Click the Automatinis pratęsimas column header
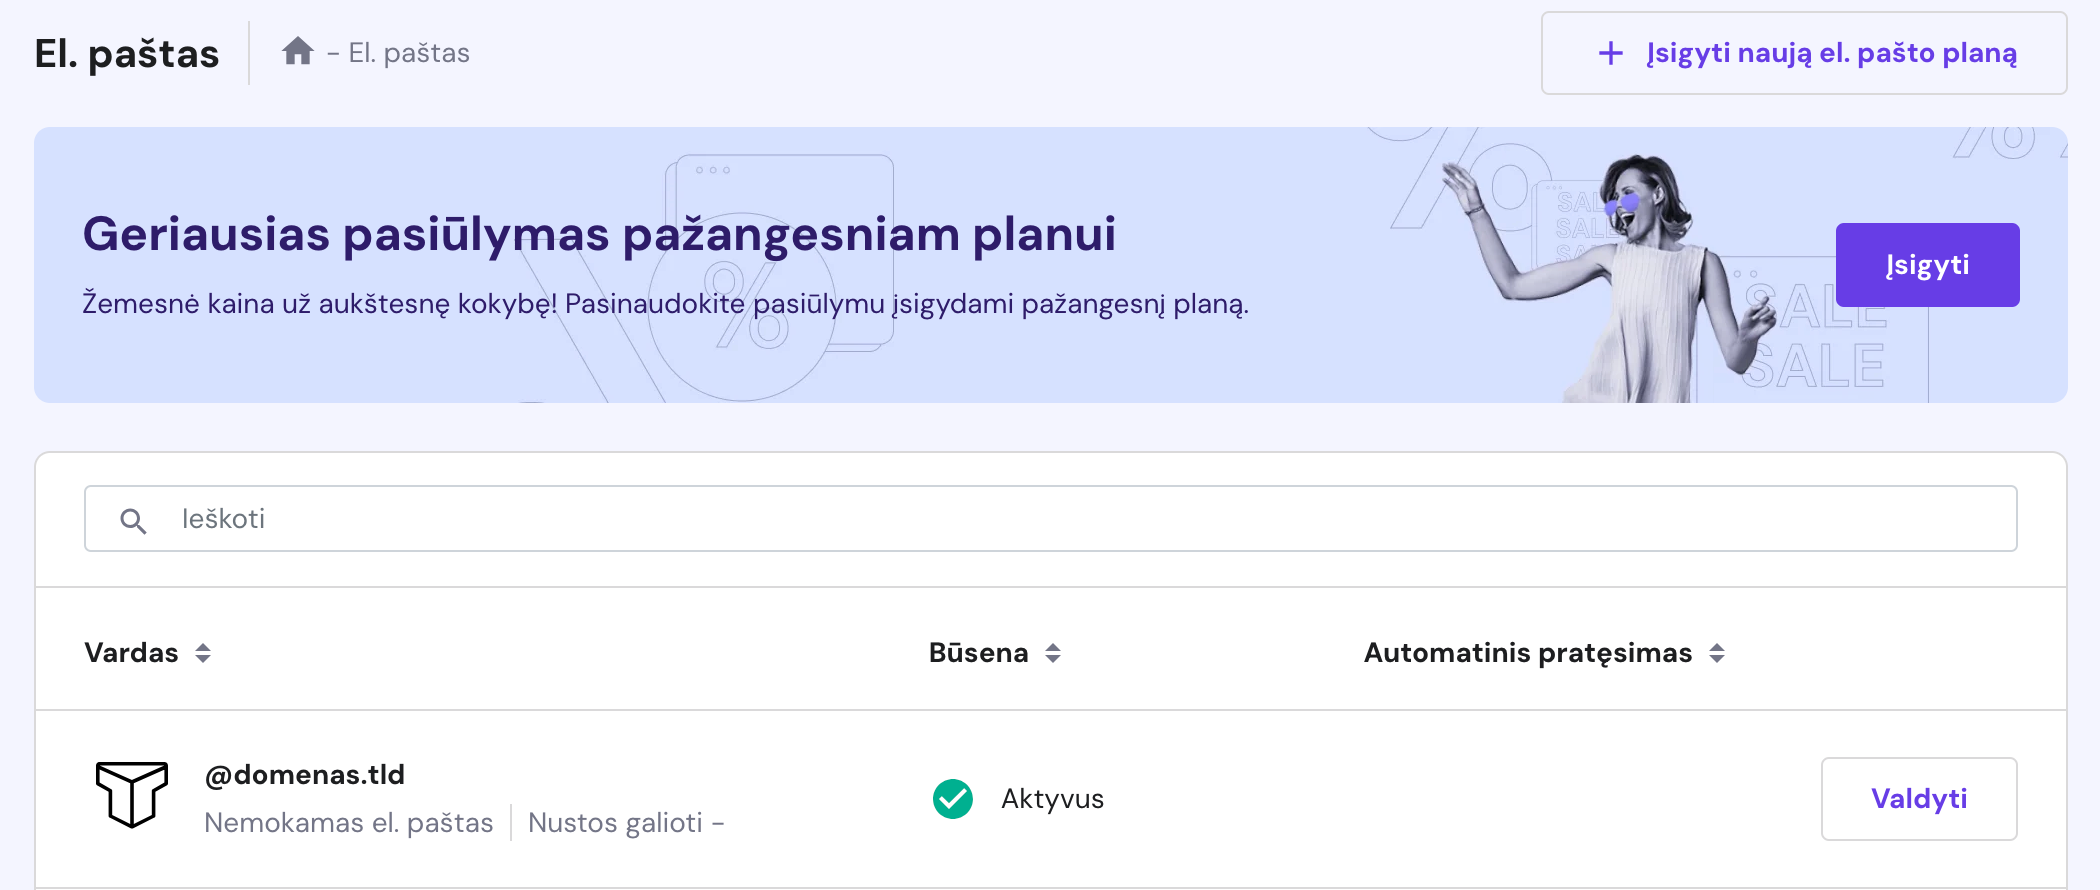Image resolution: width=2100 pixels, height=890 pixels. [1527, 653]
